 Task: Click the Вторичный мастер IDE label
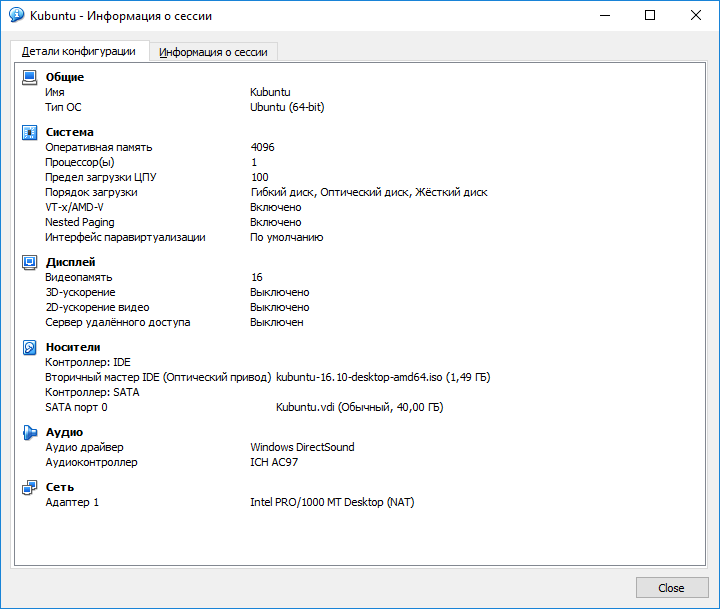pos(158,378)
